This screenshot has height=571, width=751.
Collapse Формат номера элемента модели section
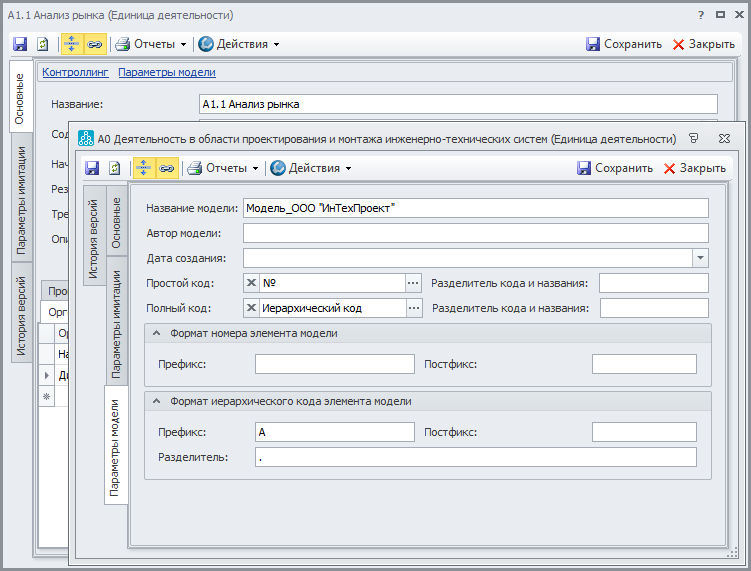pyautogui.click(x=157, y=333)
